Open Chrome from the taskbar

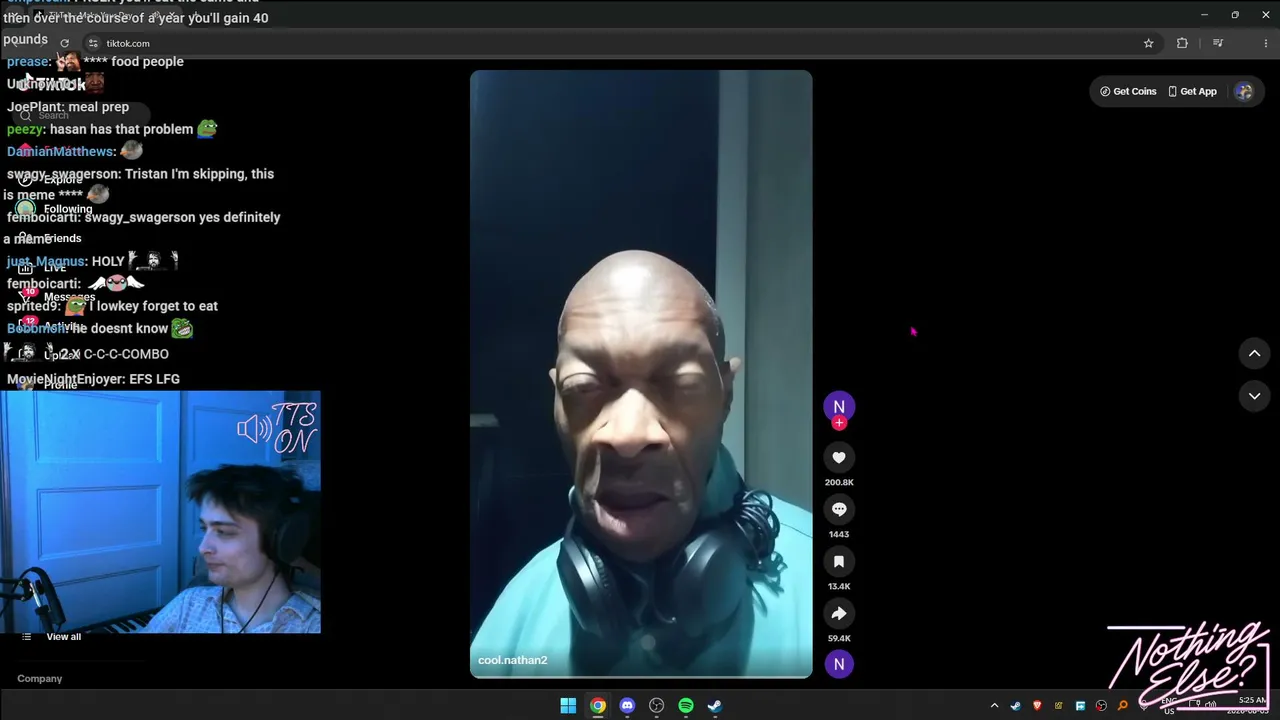597,706
